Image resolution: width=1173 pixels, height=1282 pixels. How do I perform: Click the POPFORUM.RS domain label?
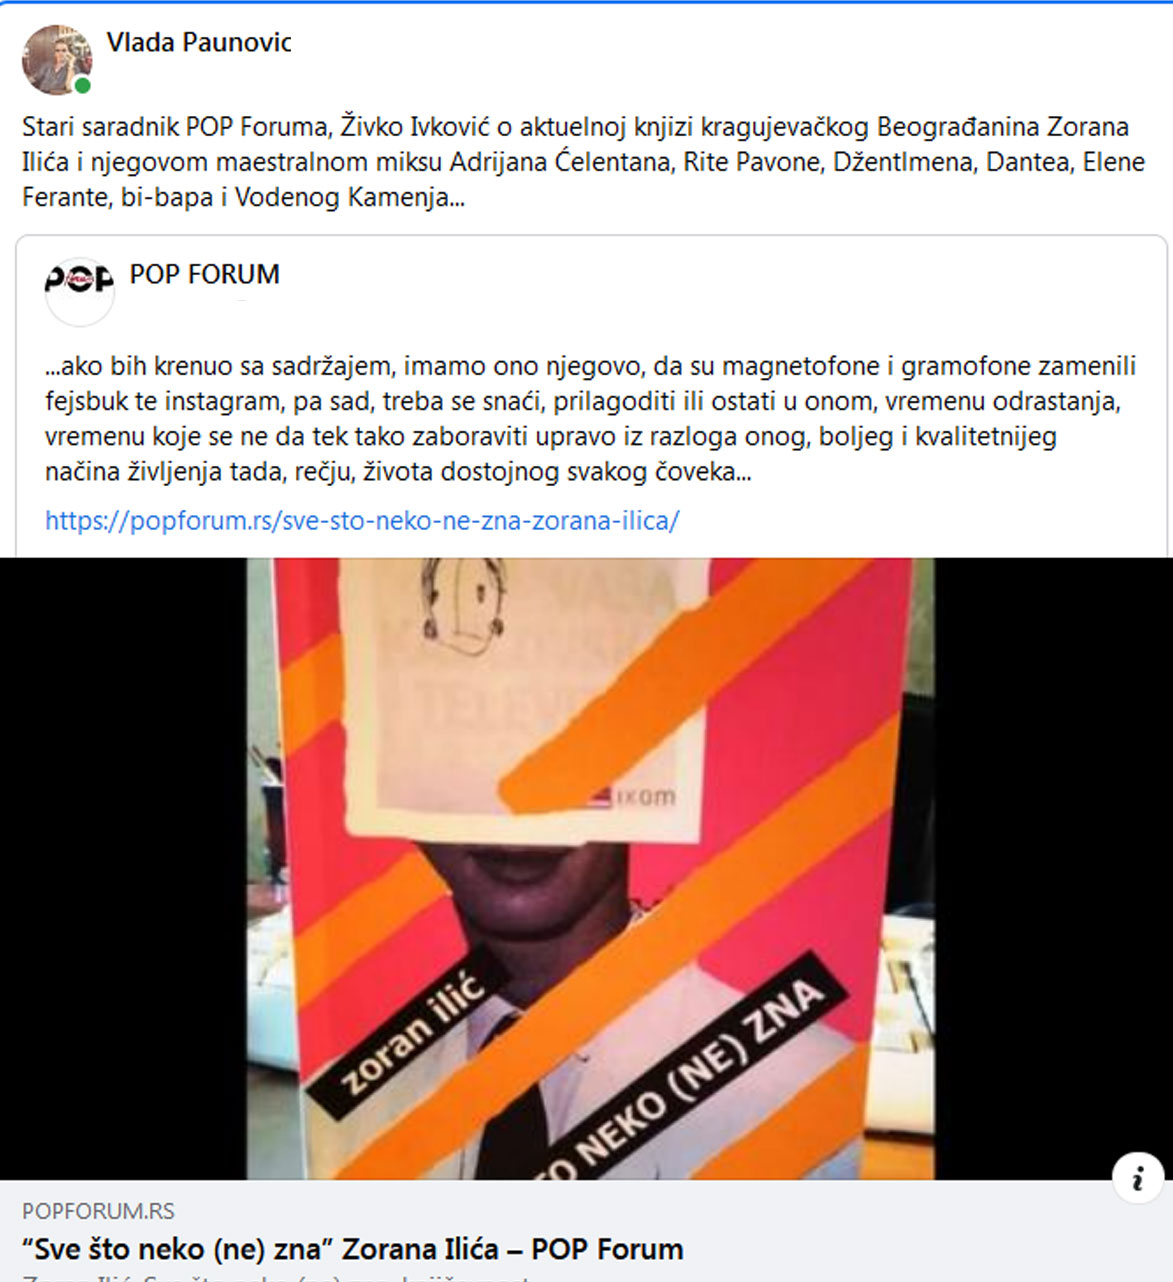pyautogui.click(x=98, y=1211)
